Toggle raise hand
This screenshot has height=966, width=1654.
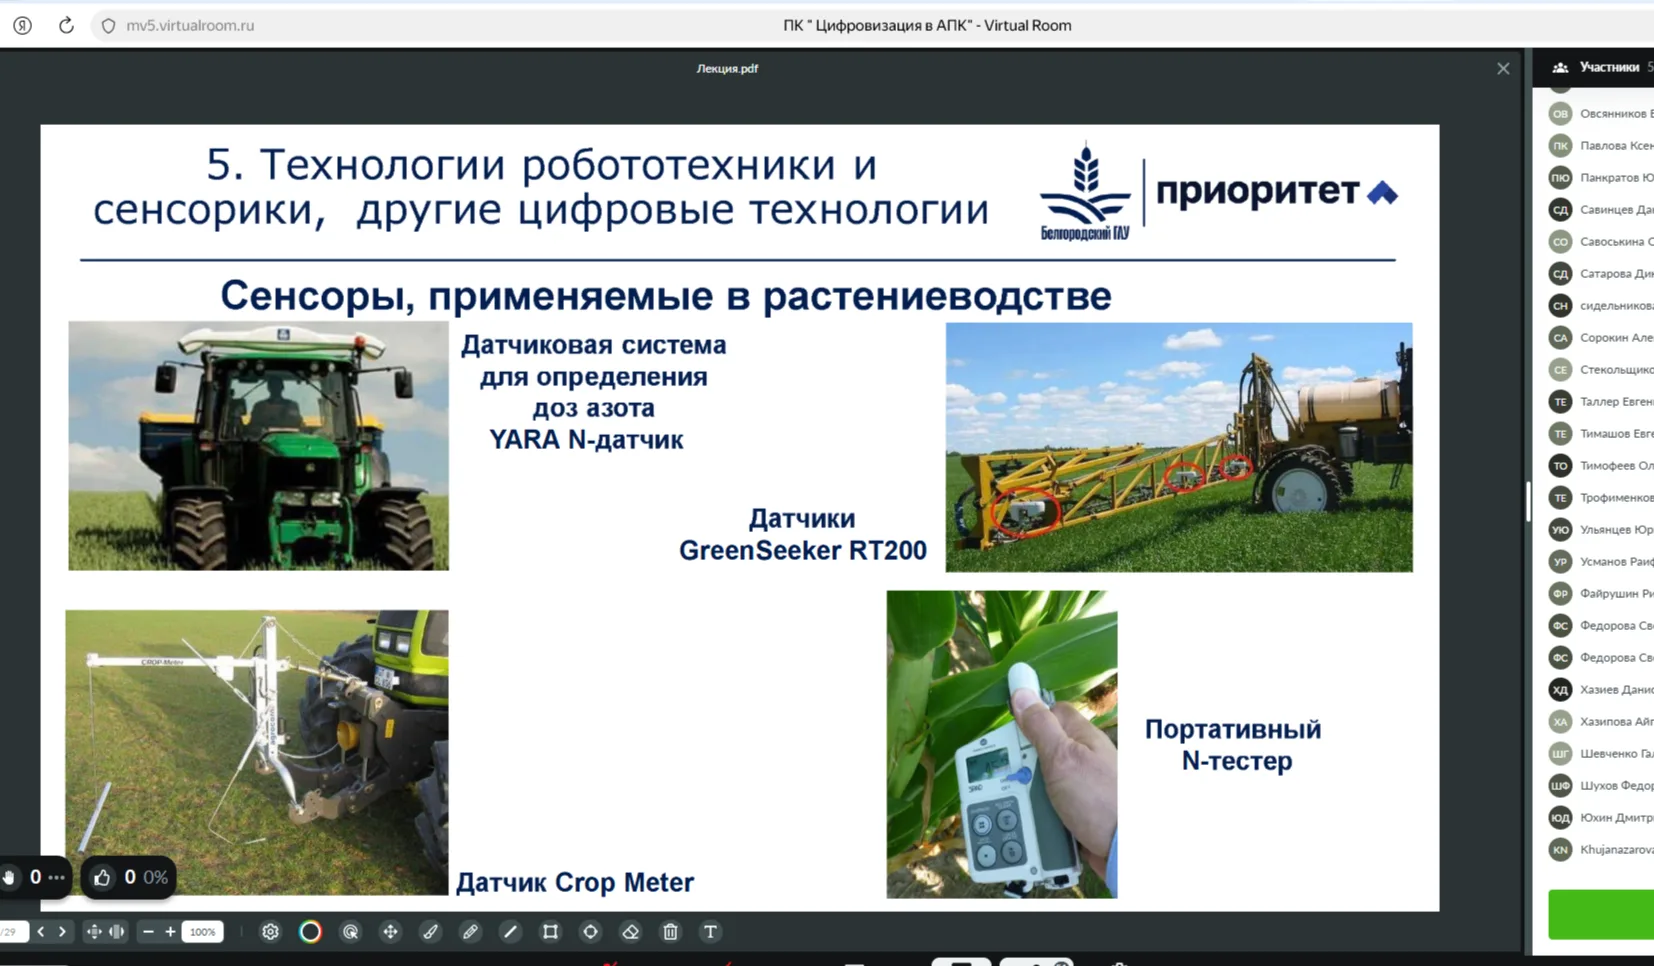[10, 878]
